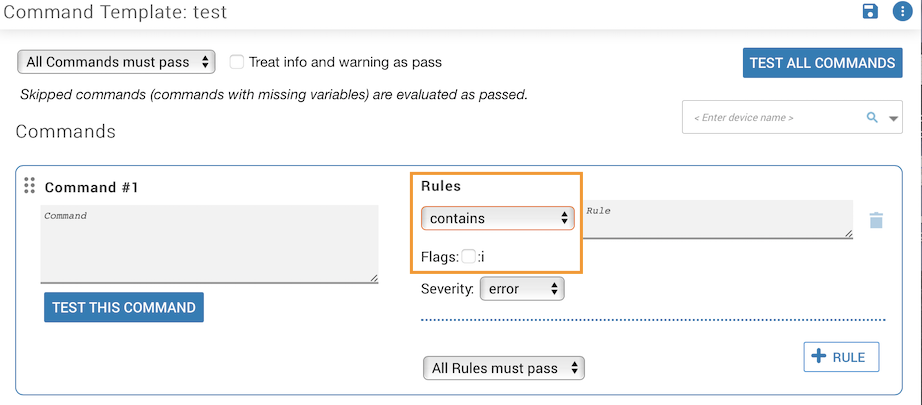Click the Rule box resize handle
922x405 pixels.
click(x=848, y=233)
